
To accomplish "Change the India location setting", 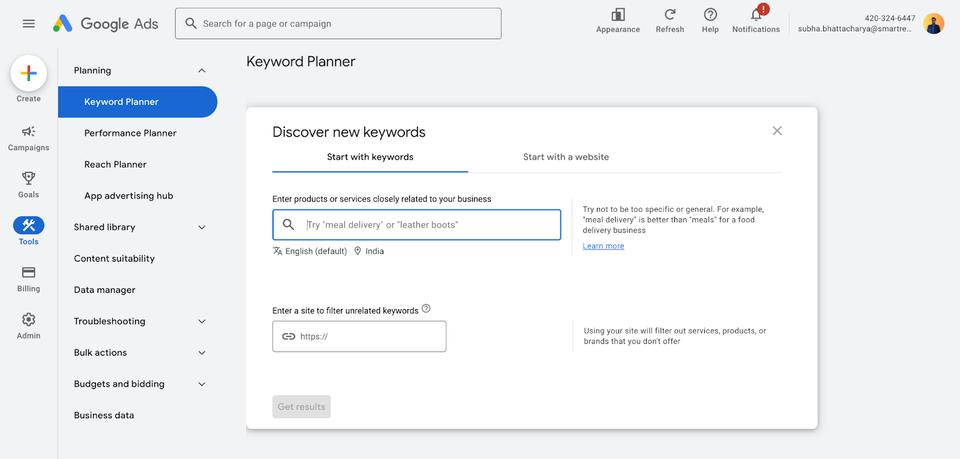I will 375,252.
